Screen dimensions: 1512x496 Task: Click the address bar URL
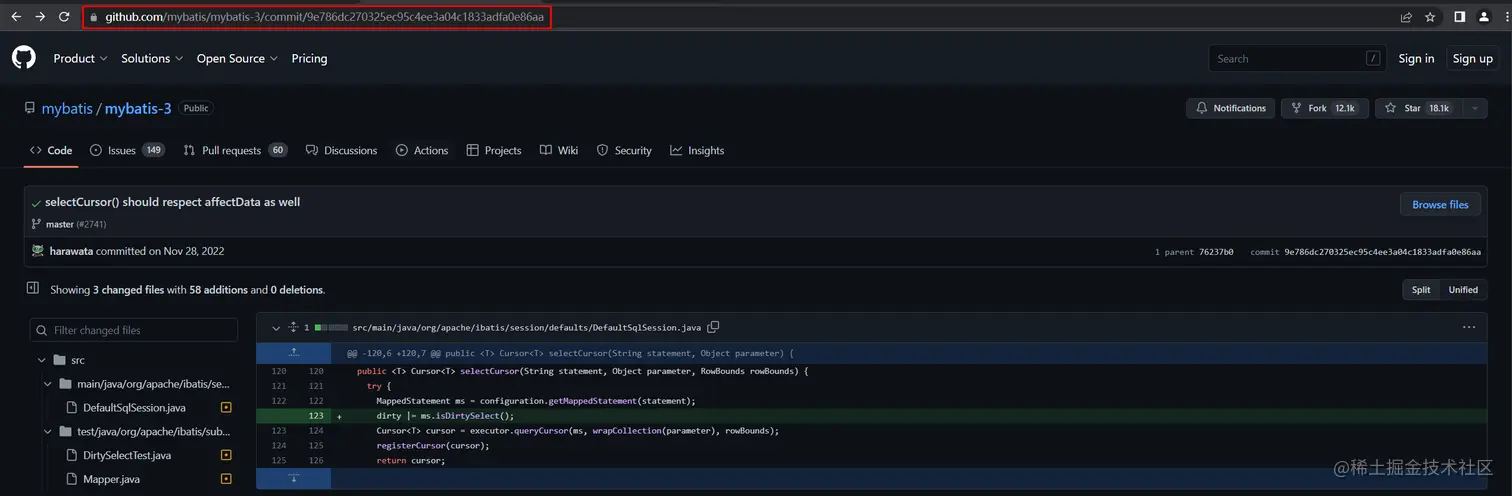click(x=325, y=17)
